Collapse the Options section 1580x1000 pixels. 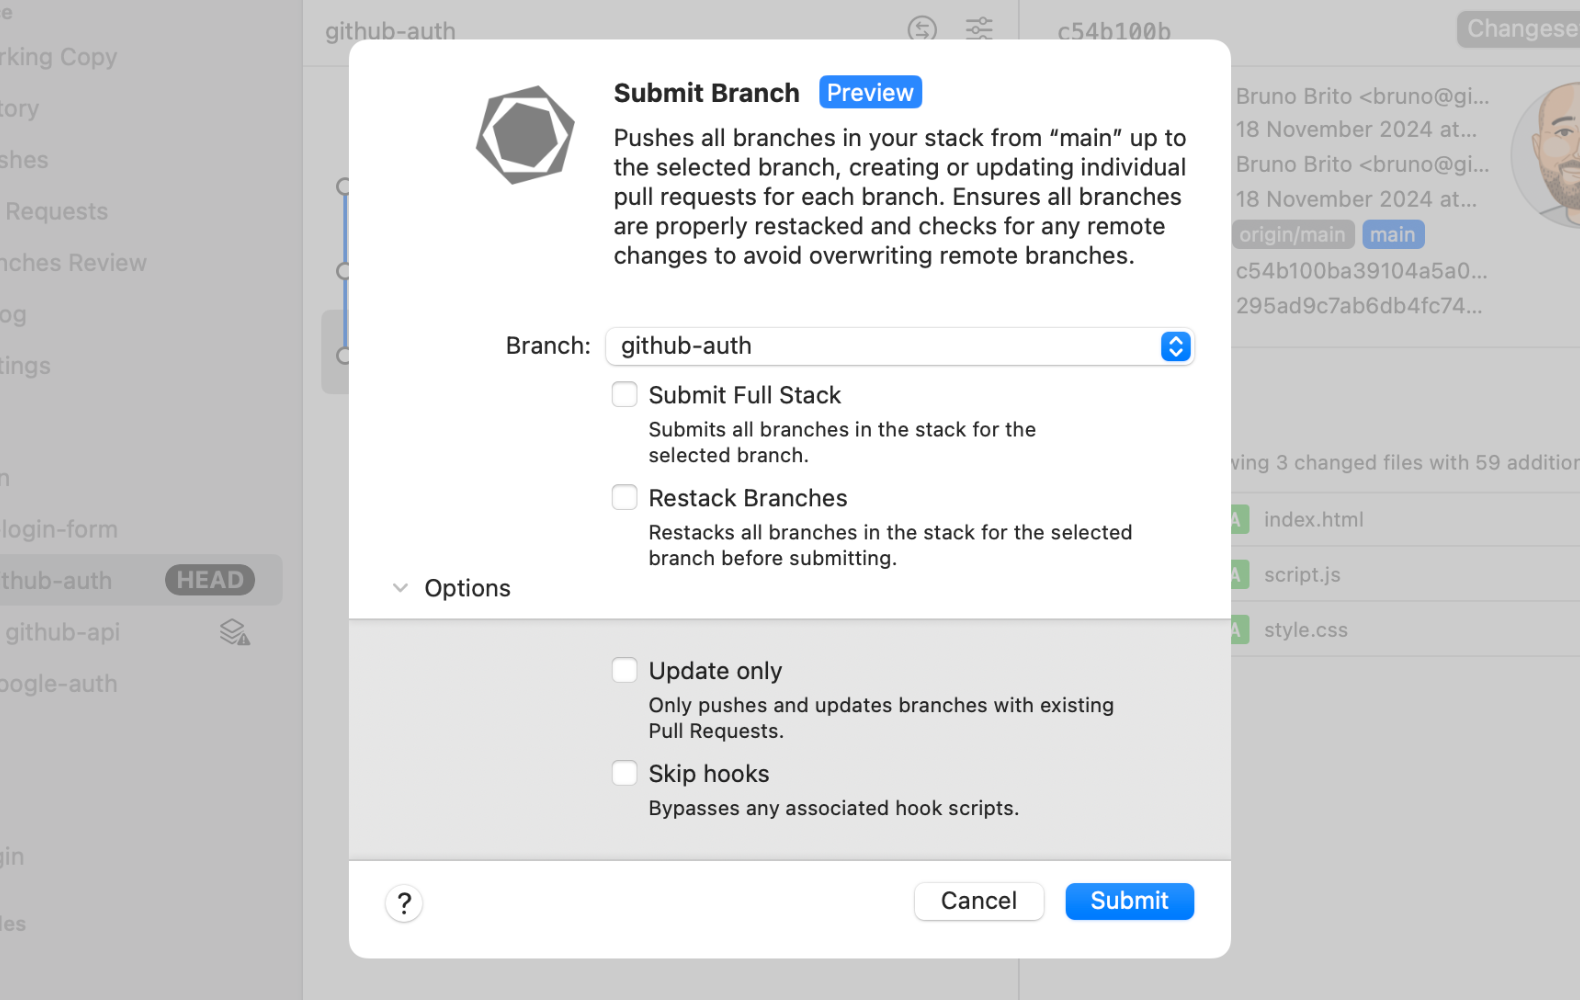(x=400, y=588)
